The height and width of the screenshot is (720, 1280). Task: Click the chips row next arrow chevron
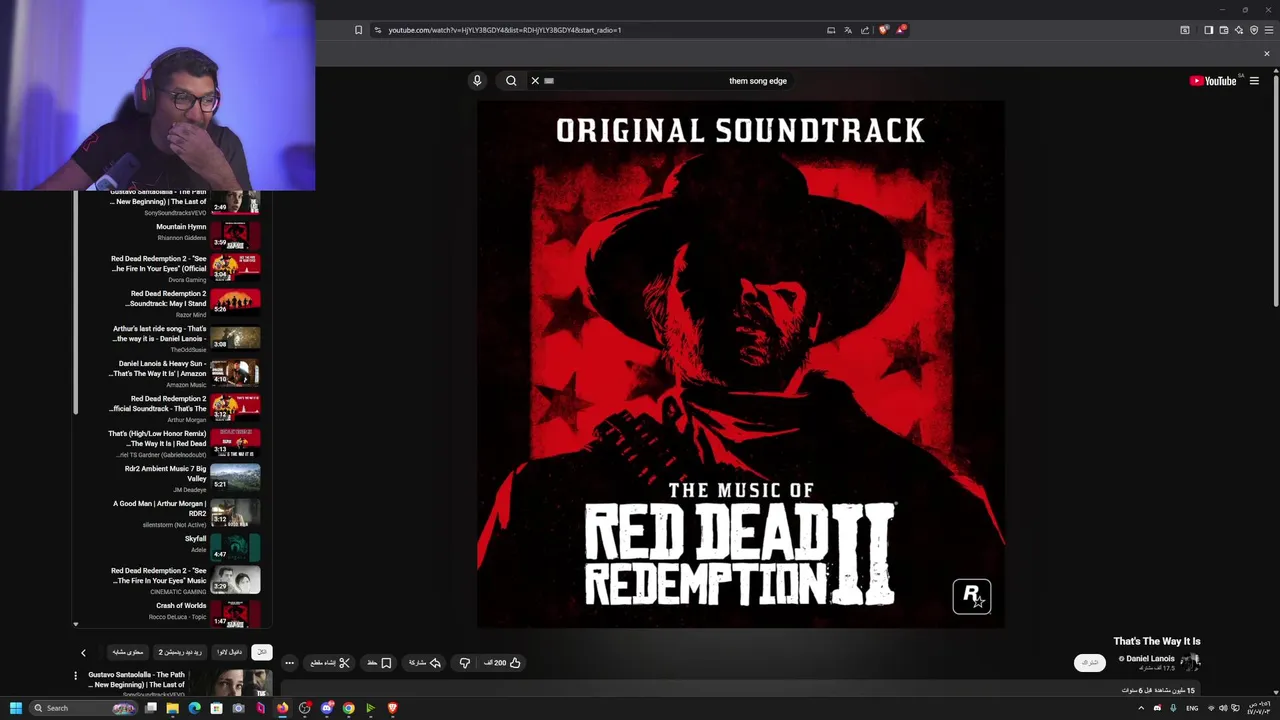tap(83, 653)
